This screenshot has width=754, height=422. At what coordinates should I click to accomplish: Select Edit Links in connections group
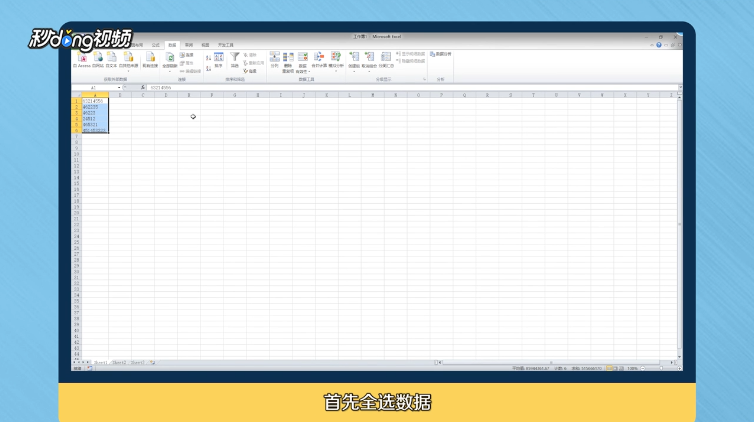tap(190, 71)
